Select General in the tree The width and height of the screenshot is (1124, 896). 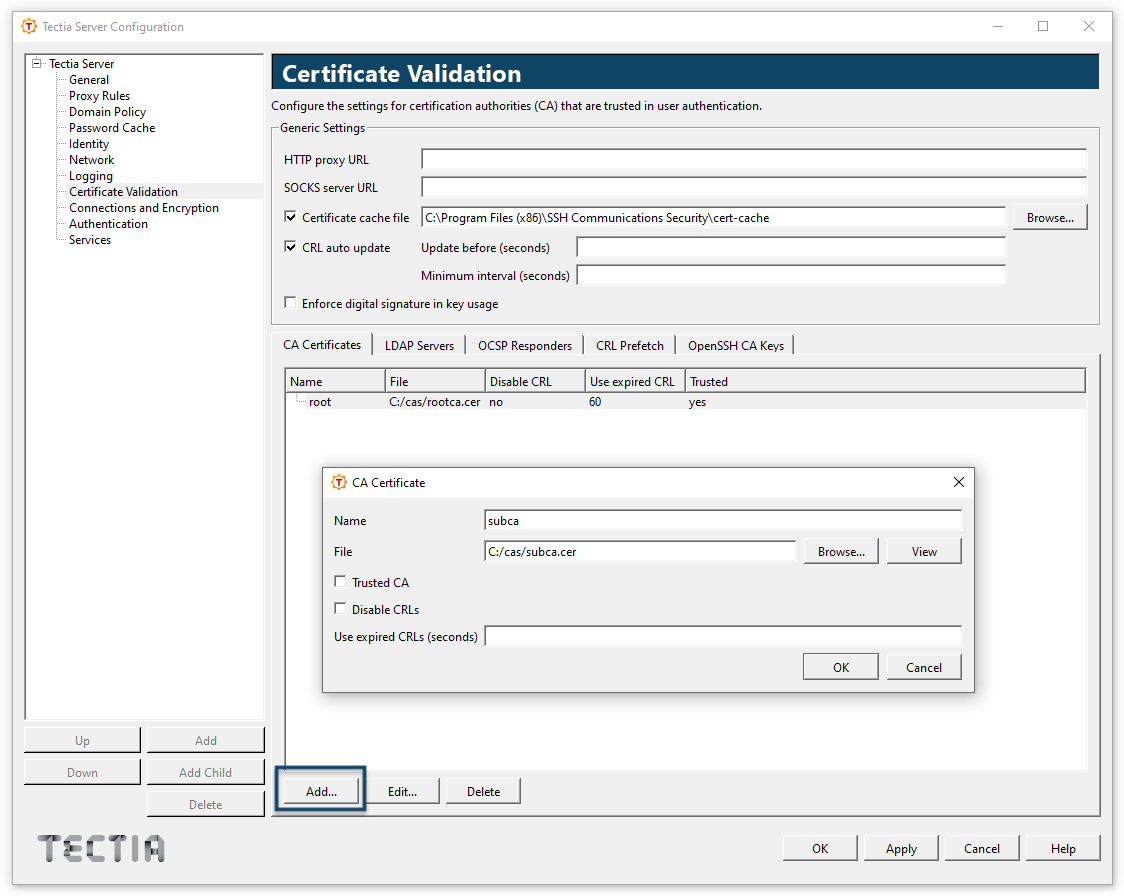pyautogui.click(x=89, y=80)
